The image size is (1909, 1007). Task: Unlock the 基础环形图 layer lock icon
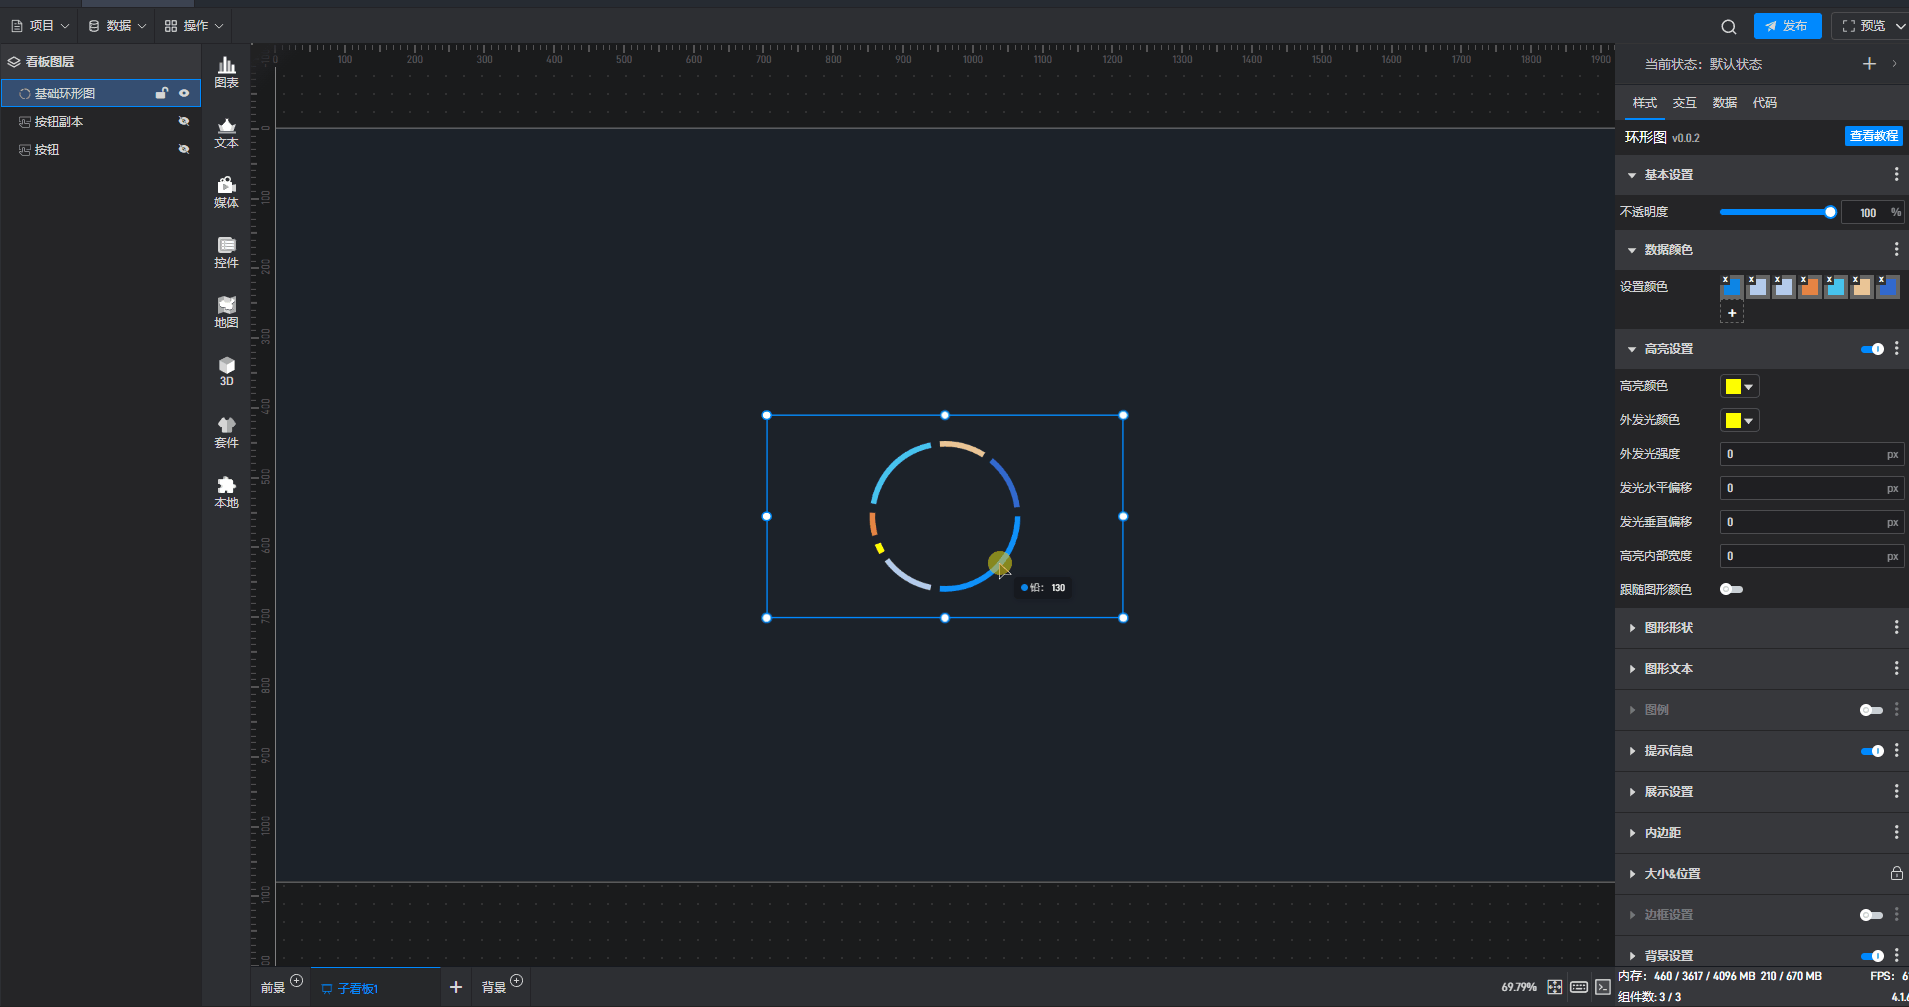point(161,93)
